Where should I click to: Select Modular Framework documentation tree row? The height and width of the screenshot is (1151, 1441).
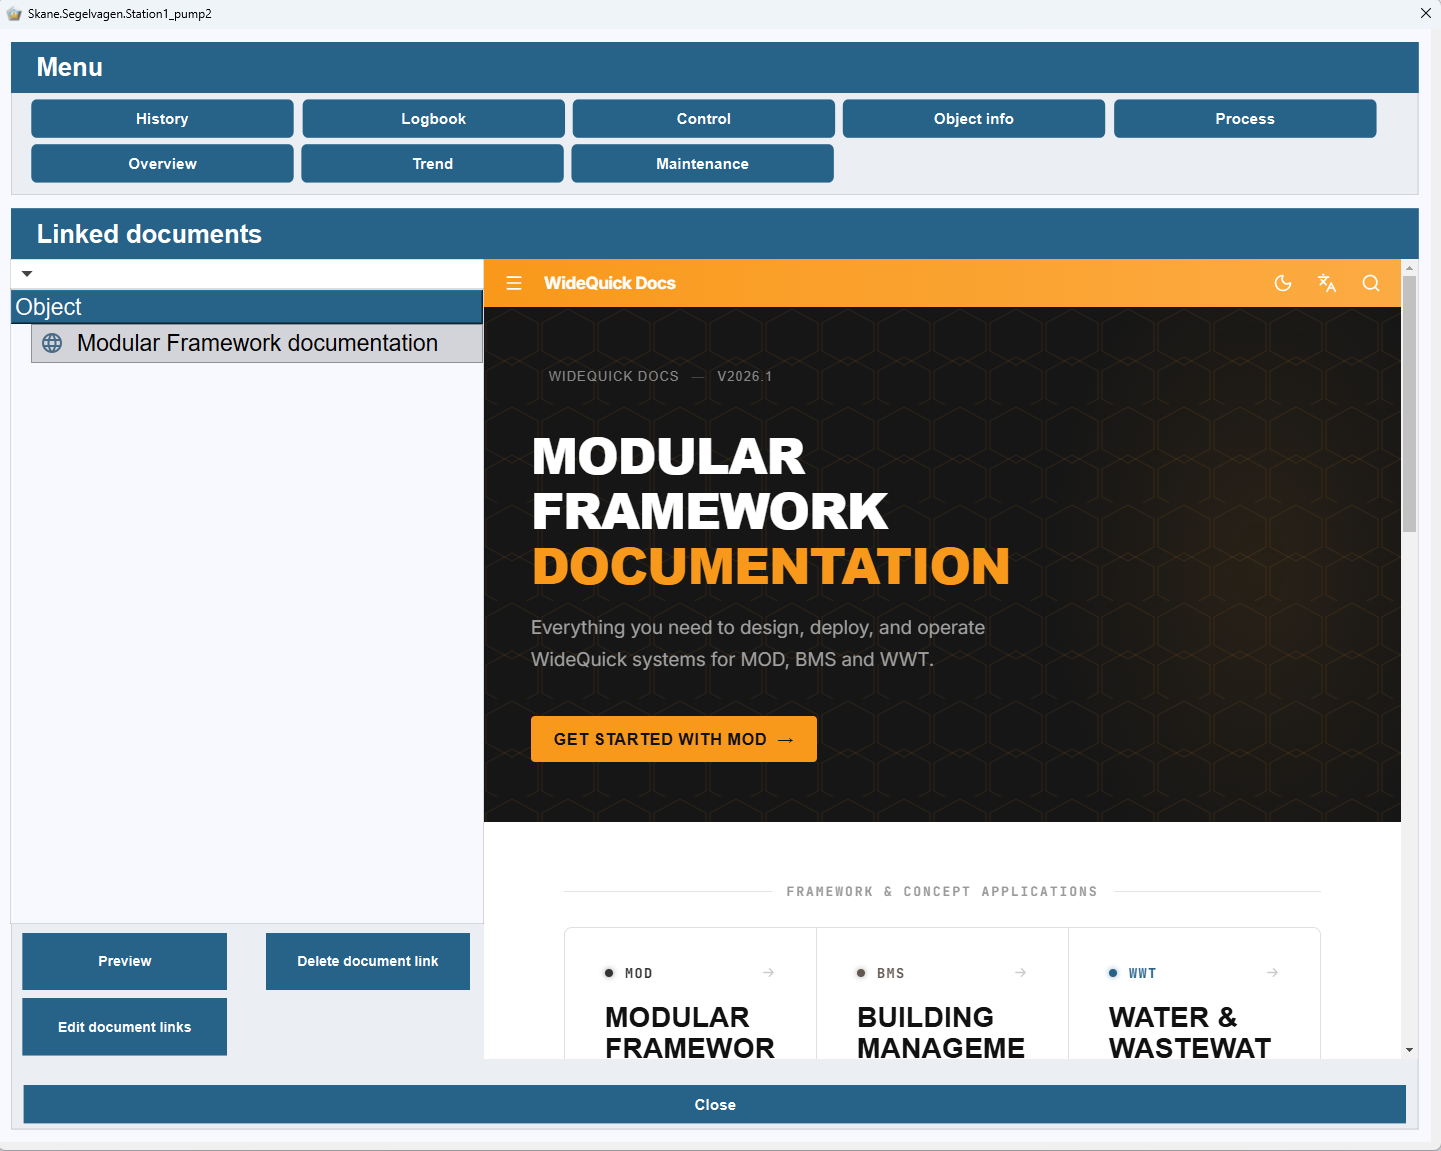(x=257, y=343)
